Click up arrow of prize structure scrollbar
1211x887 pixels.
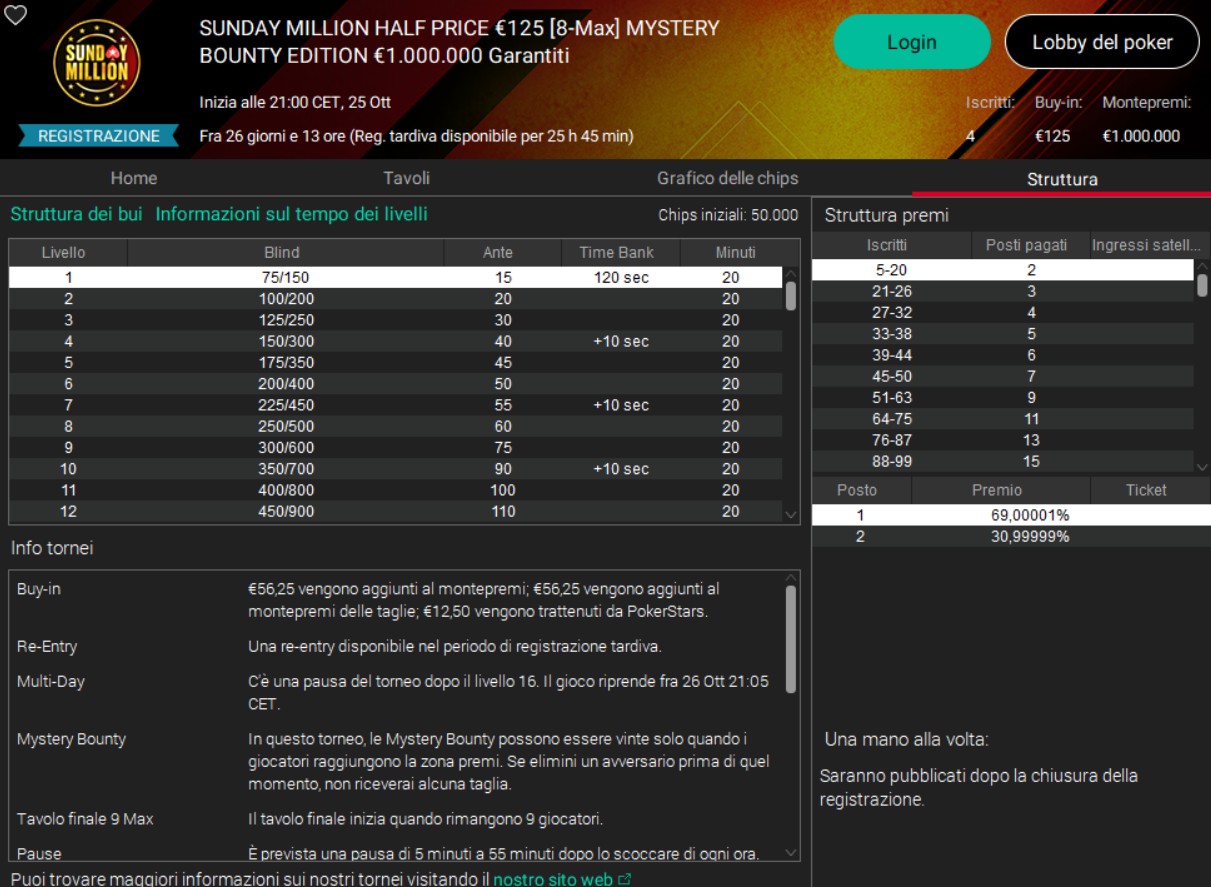click(1202, 267)
